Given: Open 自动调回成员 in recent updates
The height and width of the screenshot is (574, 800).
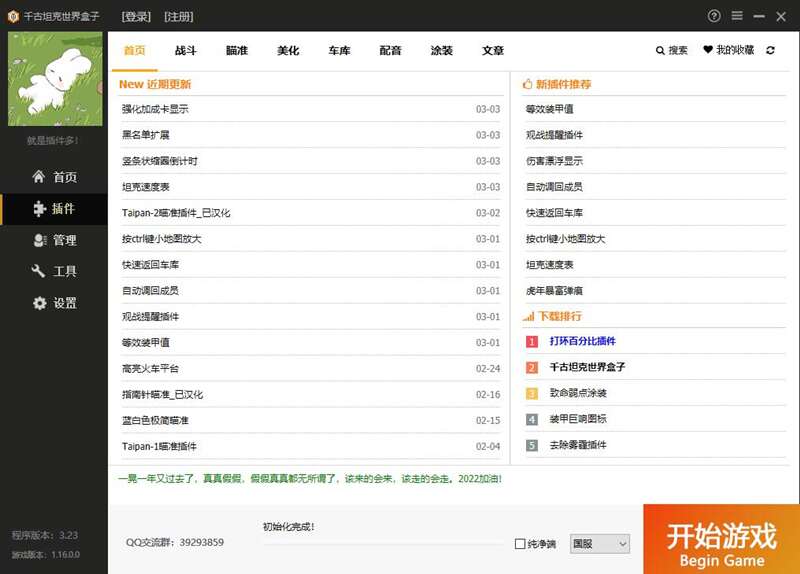Looking at the screenshot, I should (150, 291).
